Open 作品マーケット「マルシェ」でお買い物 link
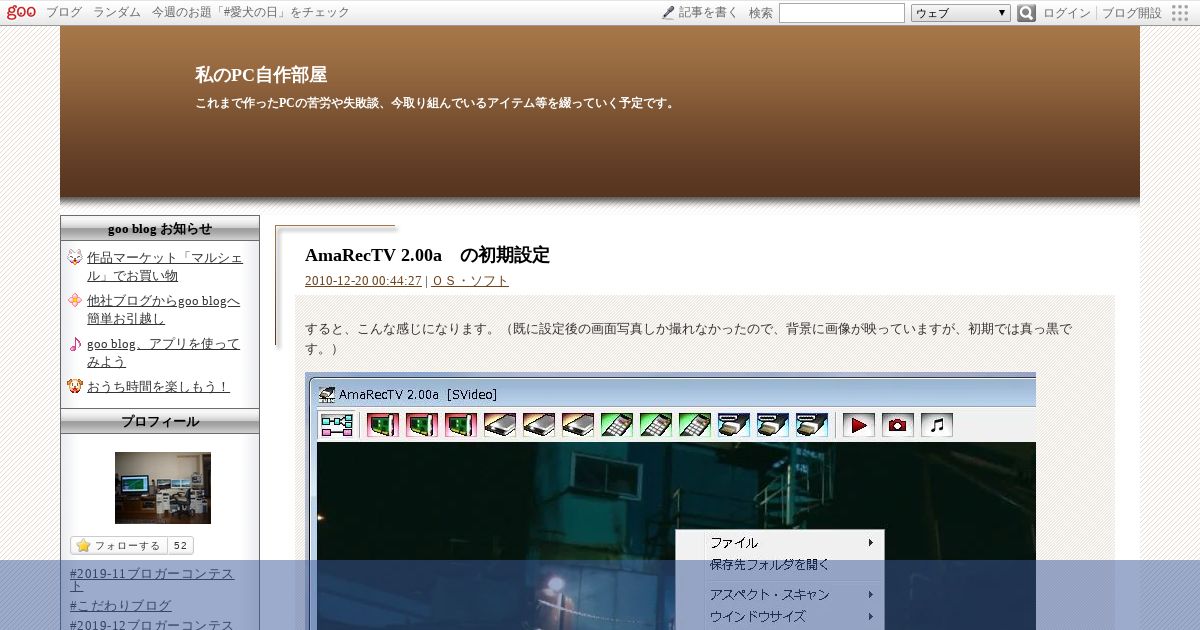The height and width of the screenshot is (630, 1200). [164, 267]
